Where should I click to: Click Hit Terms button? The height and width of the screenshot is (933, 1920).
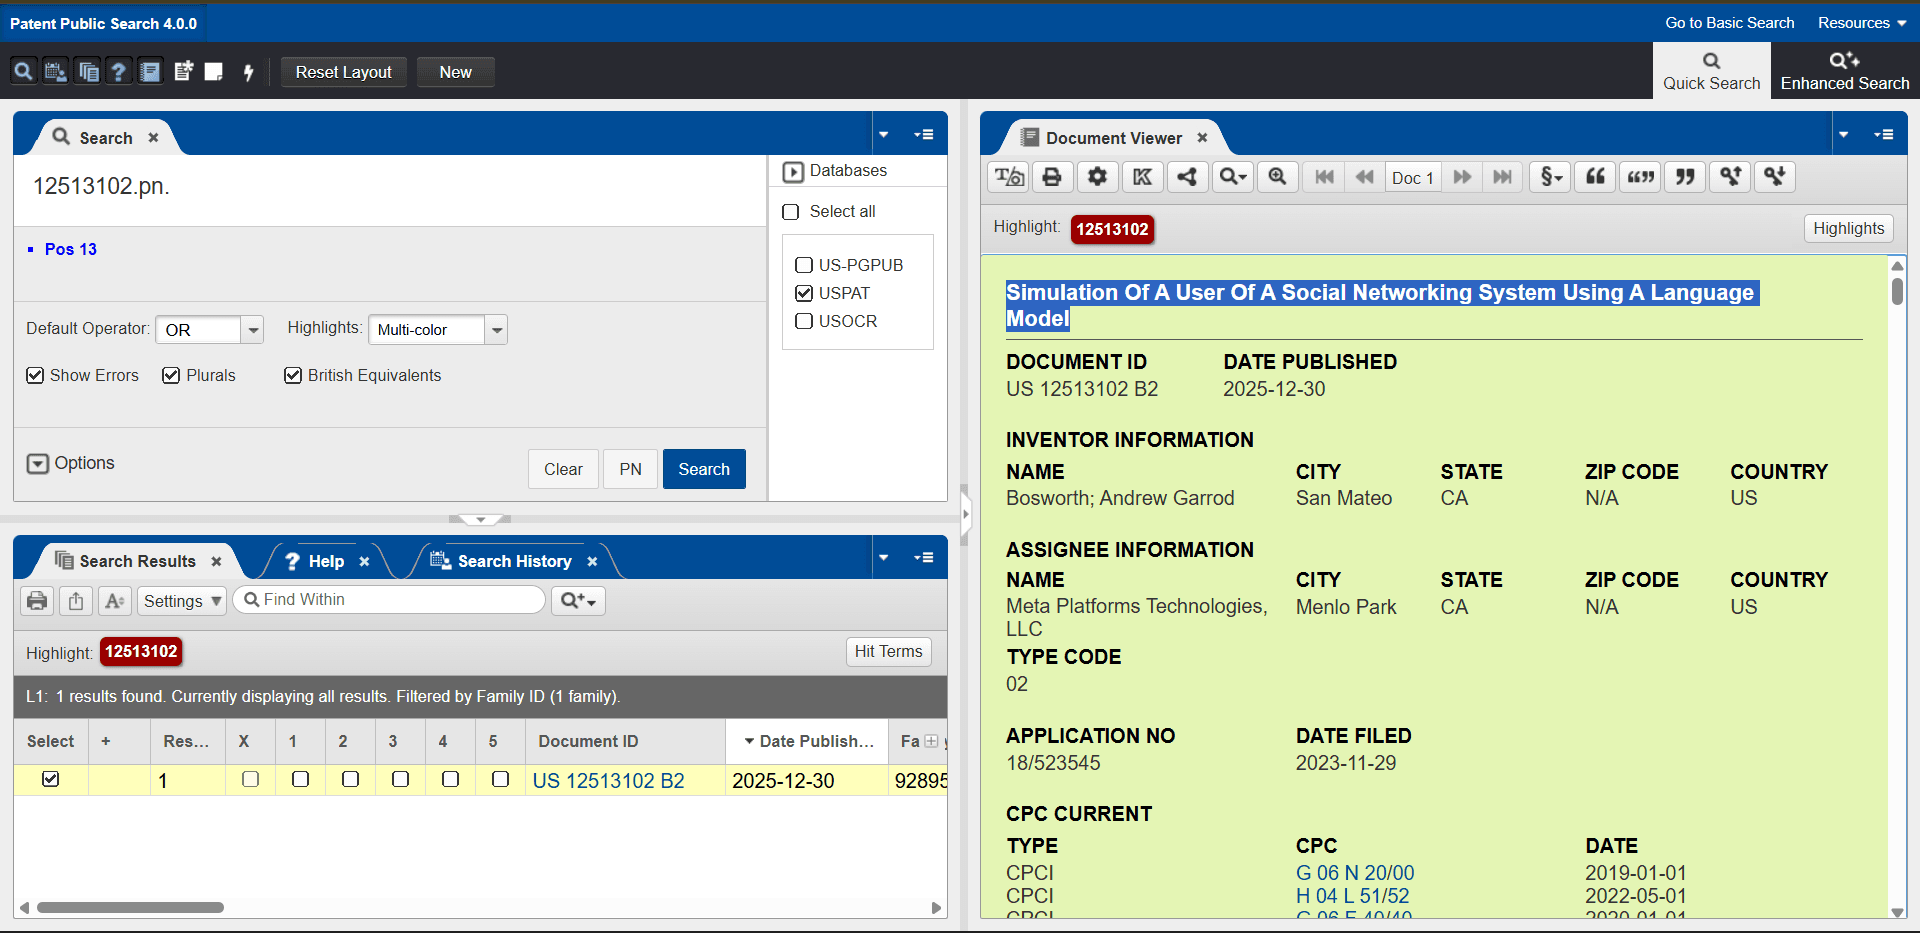[888, 652]
